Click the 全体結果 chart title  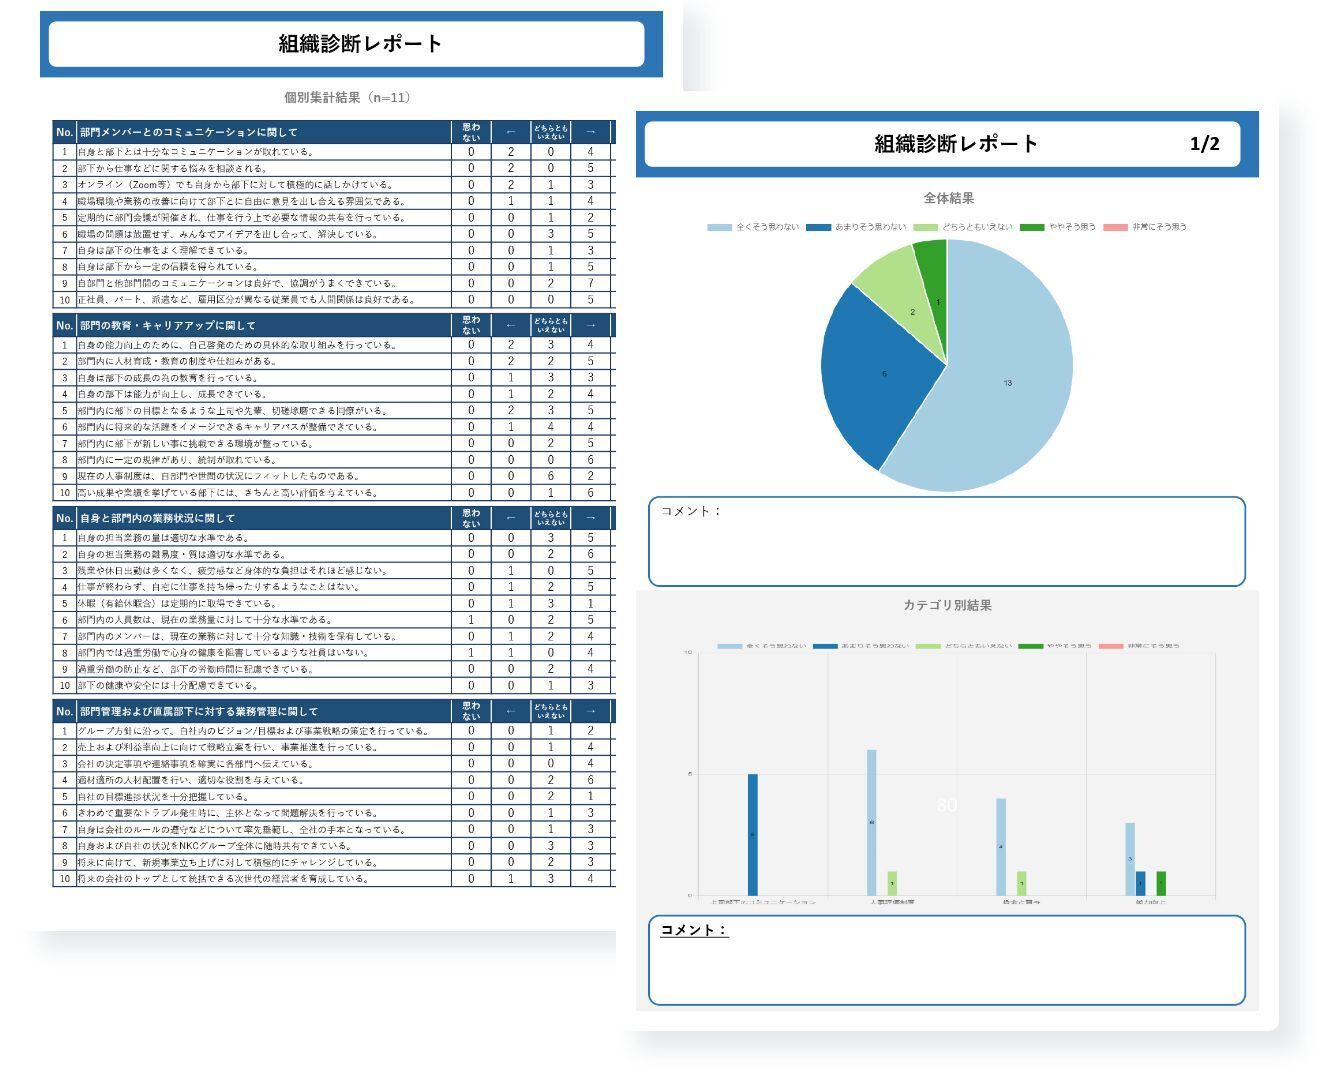pos(948,198)
